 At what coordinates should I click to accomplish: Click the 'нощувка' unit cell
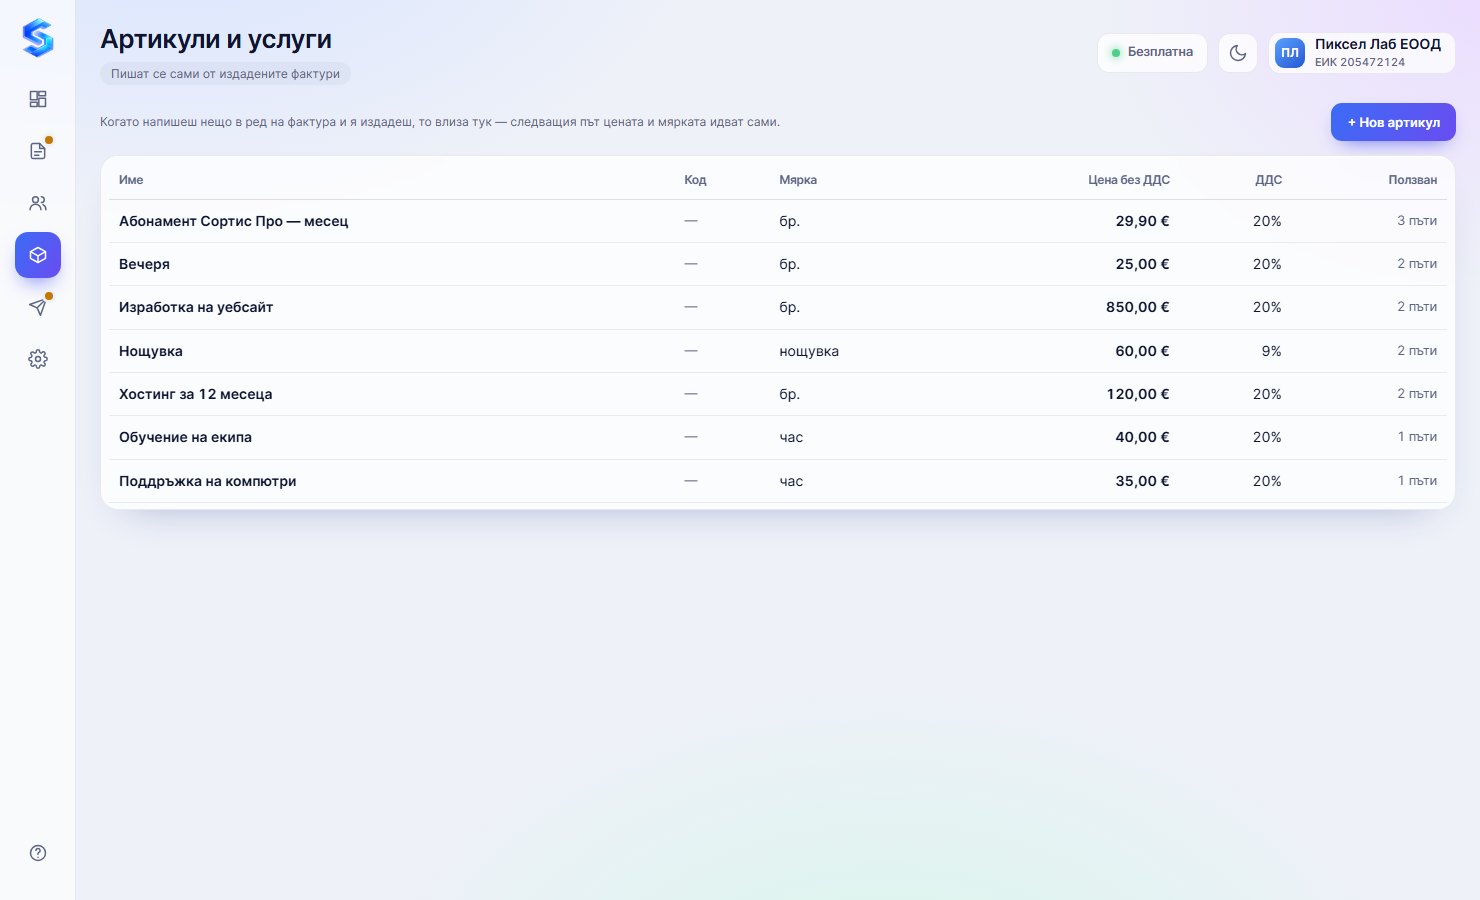pyautogui.click(x=809, y=351)
